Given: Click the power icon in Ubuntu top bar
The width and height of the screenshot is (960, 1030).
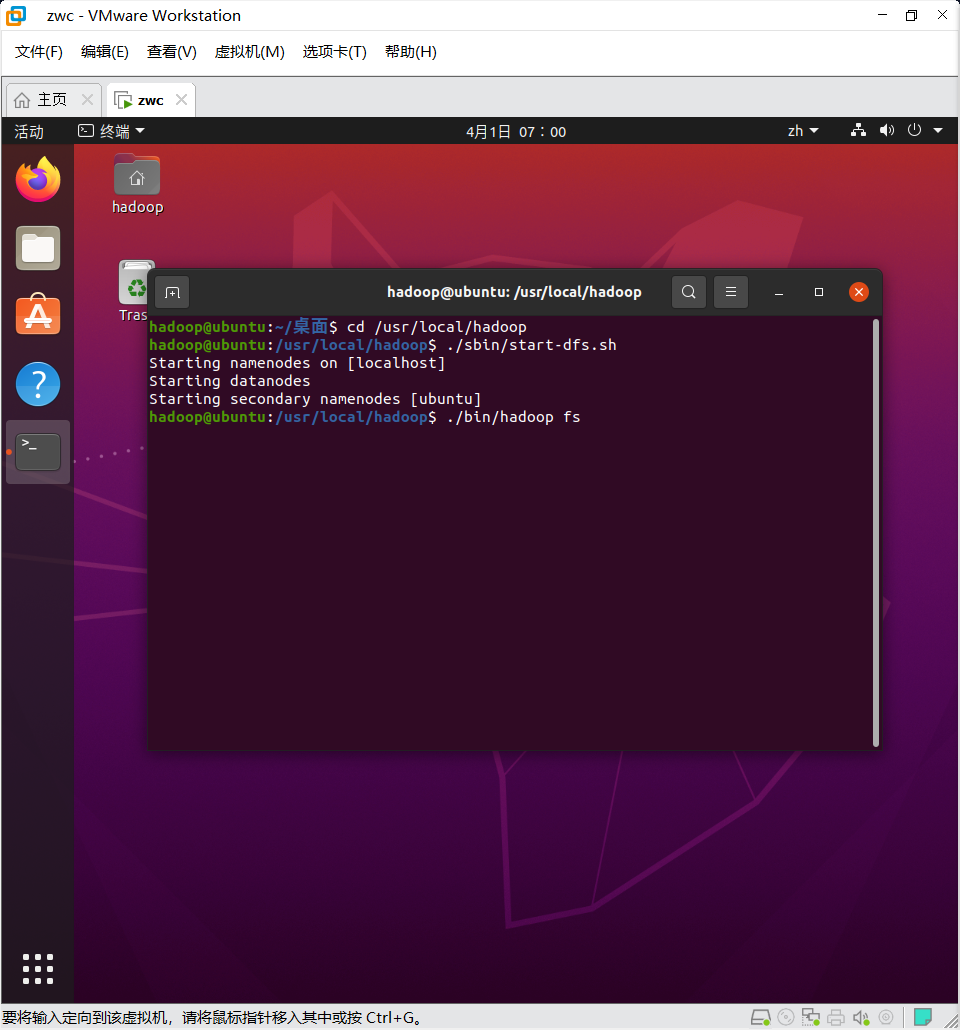Looking at the screenshot, I should tap(914, 130).
